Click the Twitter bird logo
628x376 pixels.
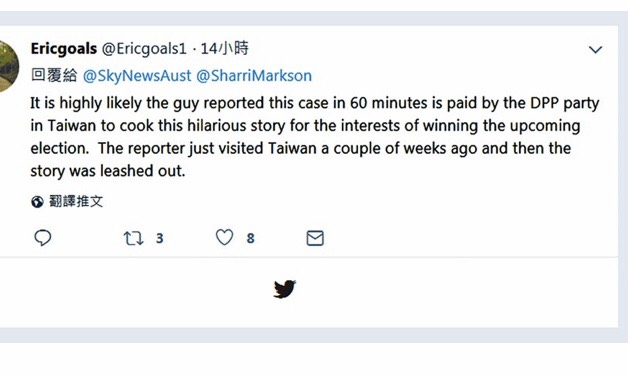coord(285,289)
